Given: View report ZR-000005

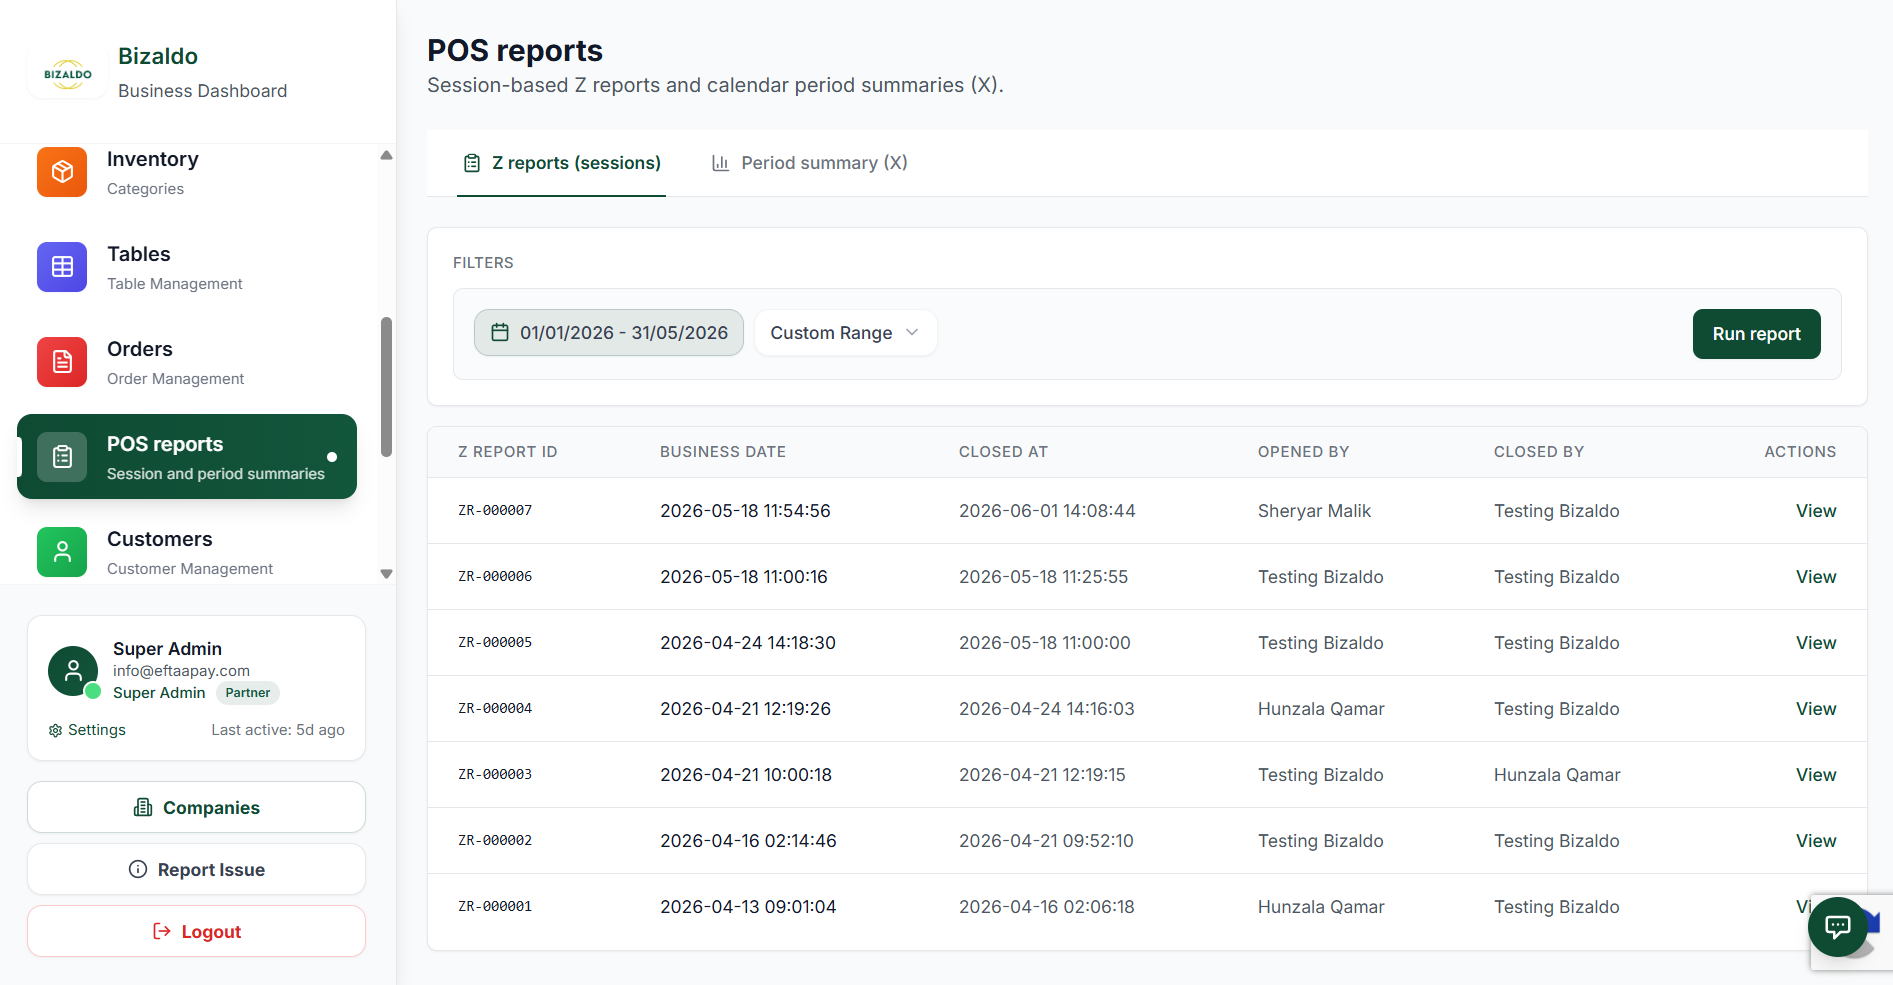Looking at the screenshot, I should point(1815,643).
